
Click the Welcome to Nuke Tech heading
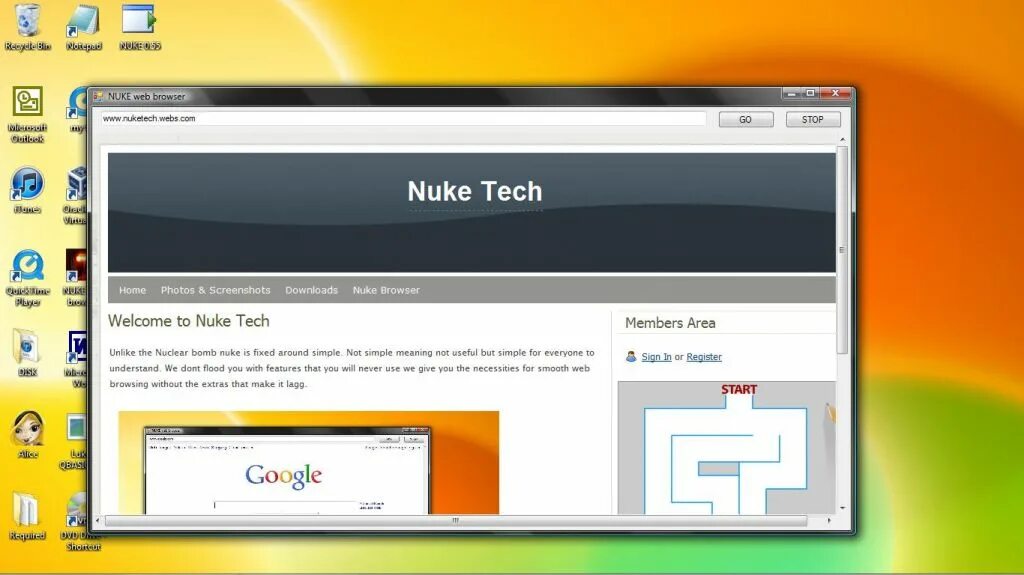click(x=189, y=321)
